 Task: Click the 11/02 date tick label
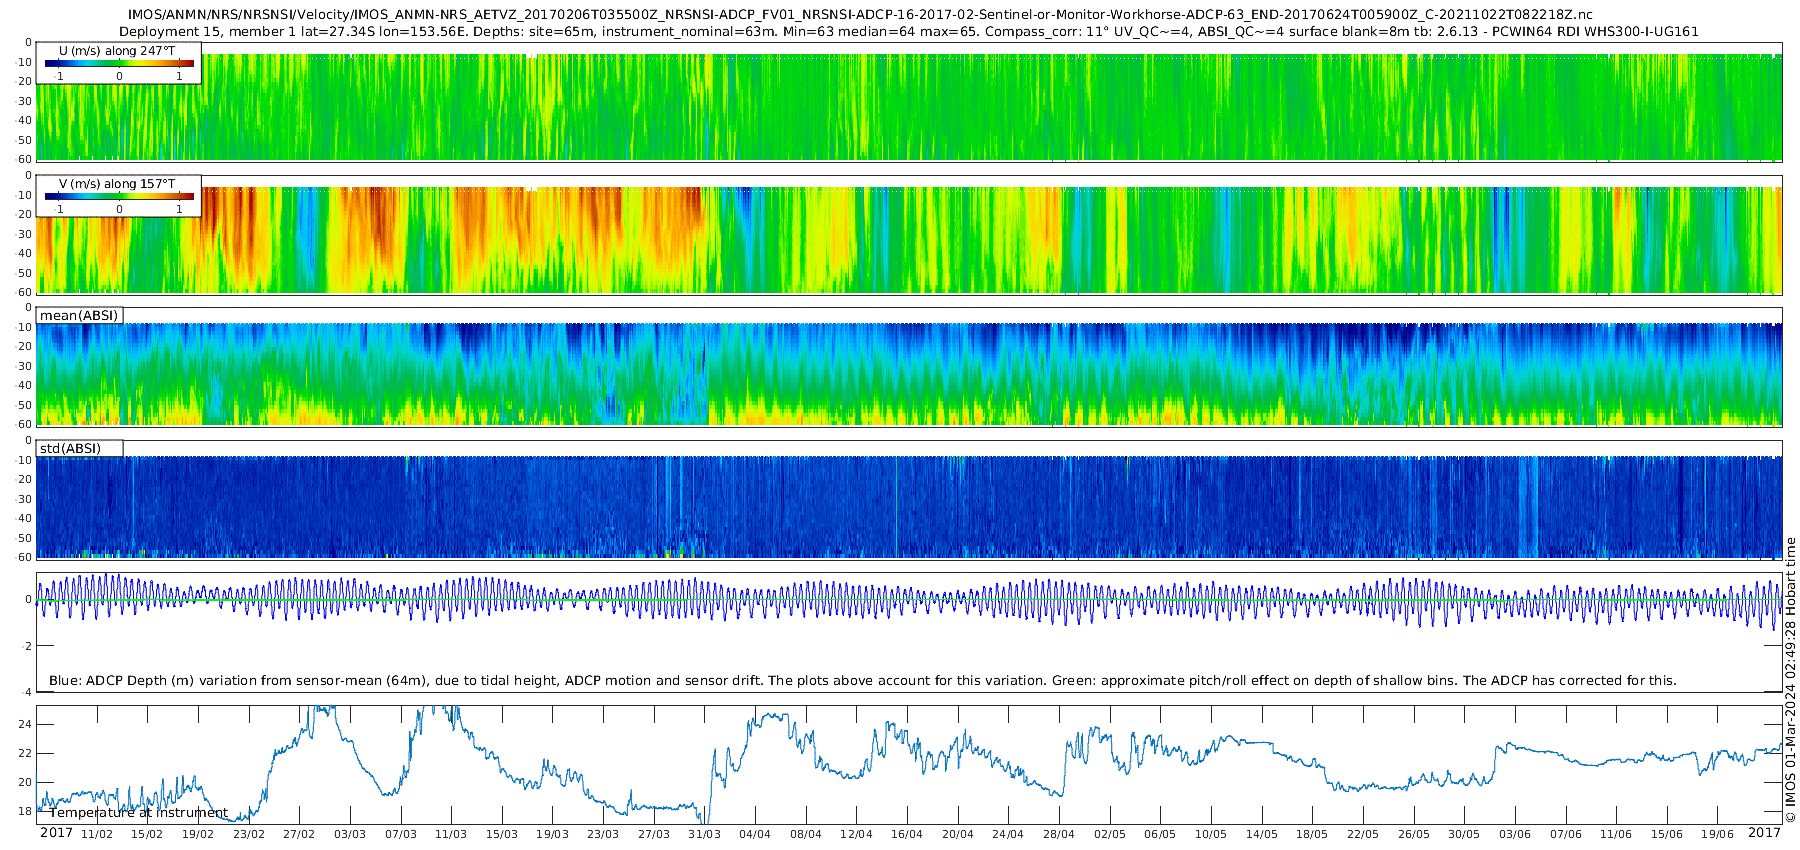(96, 834)
